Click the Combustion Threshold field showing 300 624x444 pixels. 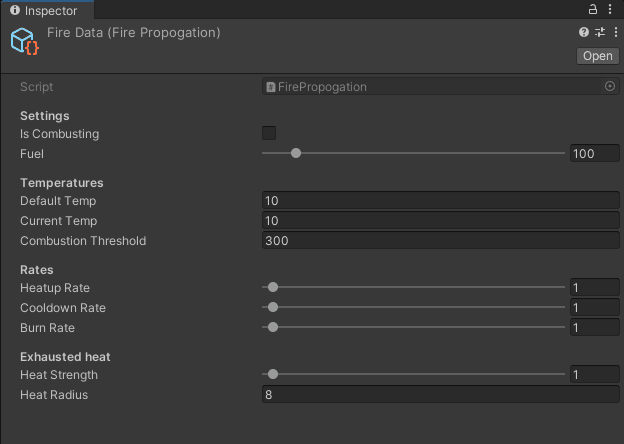point(441,240)
